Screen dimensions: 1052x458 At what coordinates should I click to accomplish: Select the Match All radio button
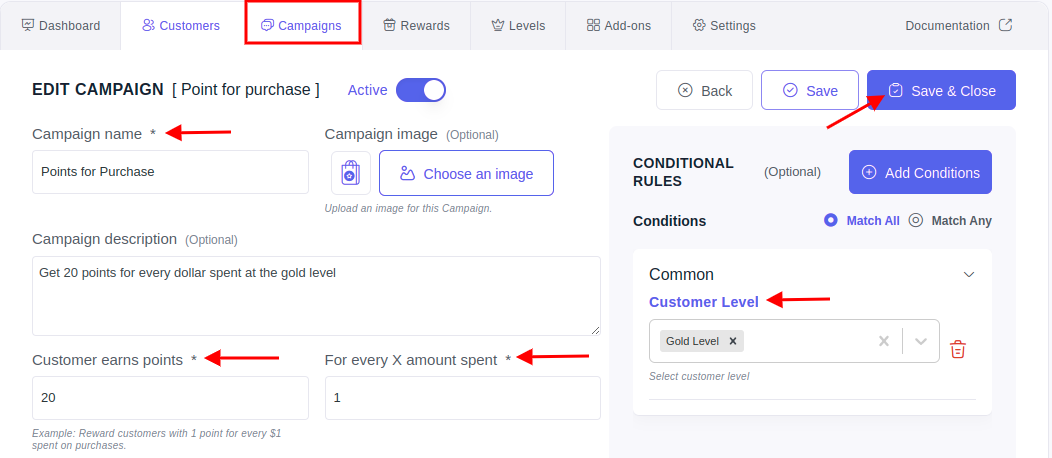pyautogui.click(x=831, y=220)
